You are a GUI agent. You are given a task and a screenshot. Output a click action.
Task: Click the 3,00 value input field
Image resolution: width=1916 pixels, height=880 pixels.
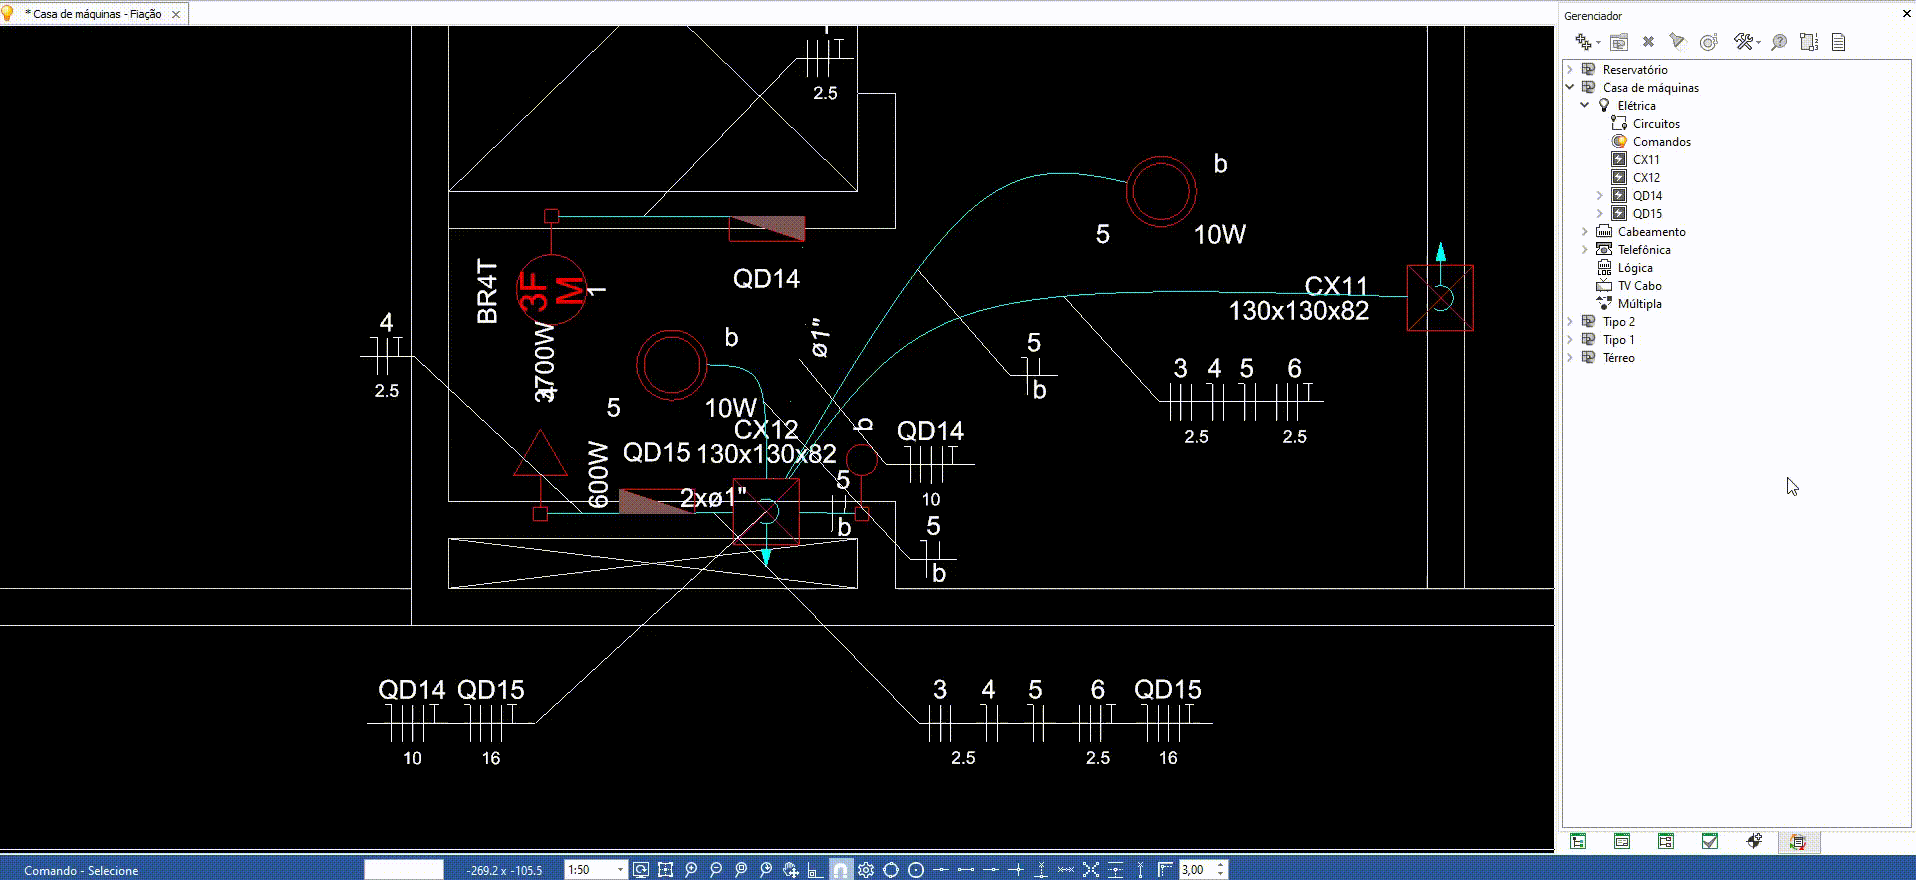[1196, 870]
